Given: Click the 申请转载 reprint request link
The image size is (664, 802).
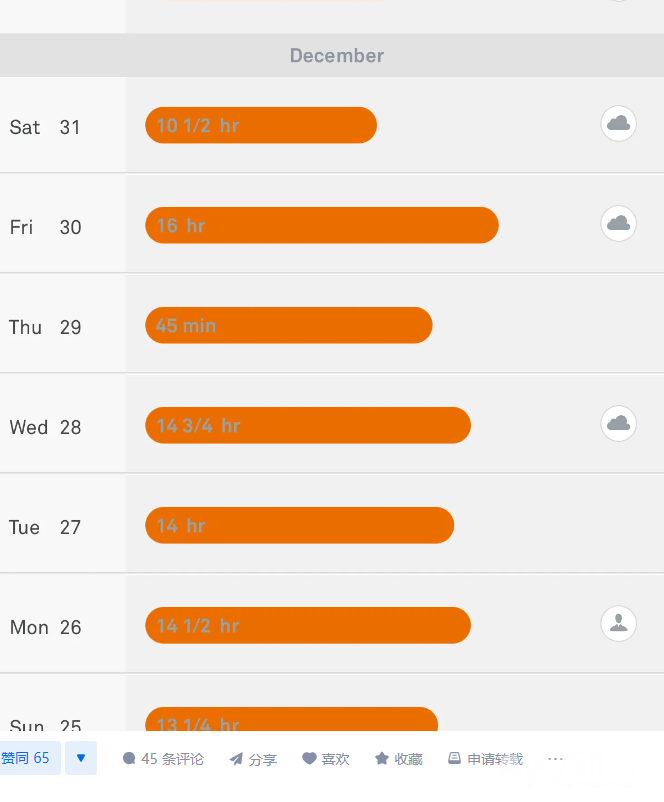Looking at the screenshot, I should pyautogui.click(x=494, y=759).
